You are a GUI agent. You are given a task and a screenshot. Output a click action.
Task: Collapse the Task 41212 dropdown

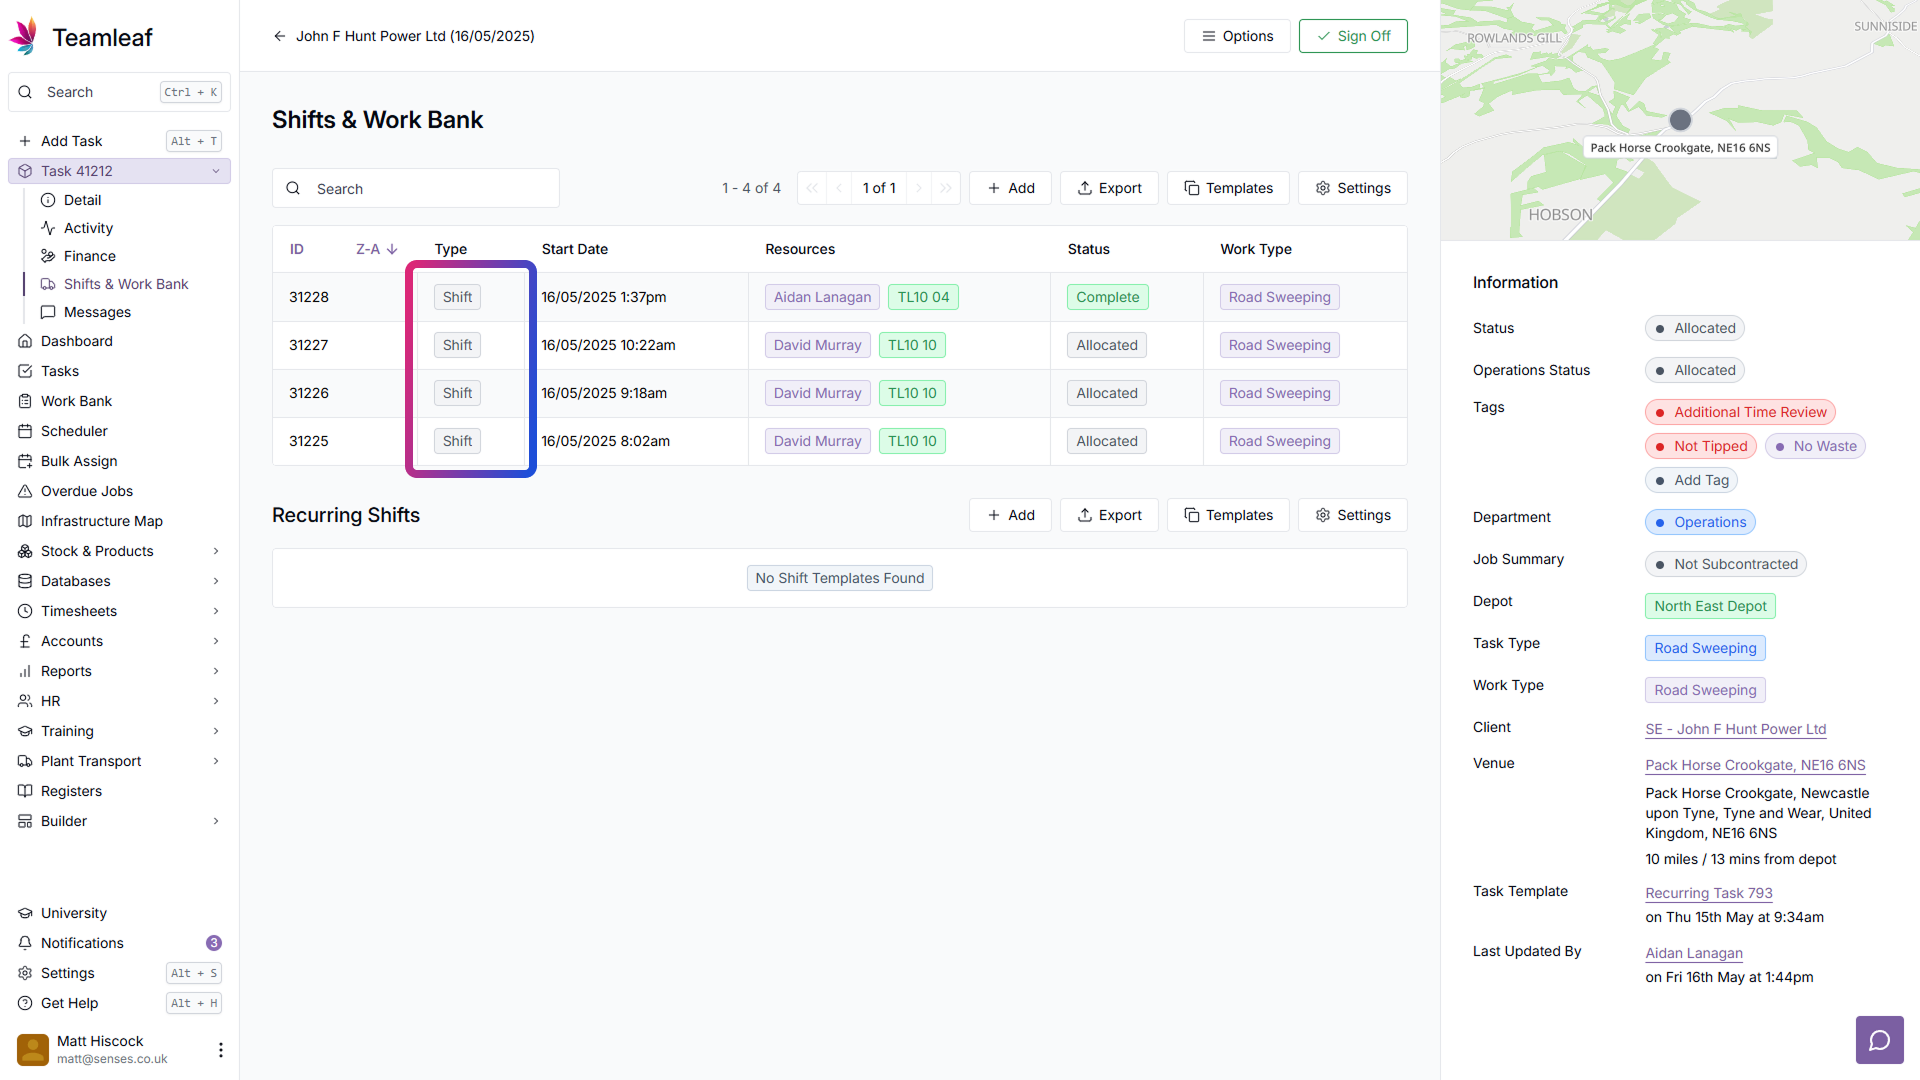[x=215, y=171]
